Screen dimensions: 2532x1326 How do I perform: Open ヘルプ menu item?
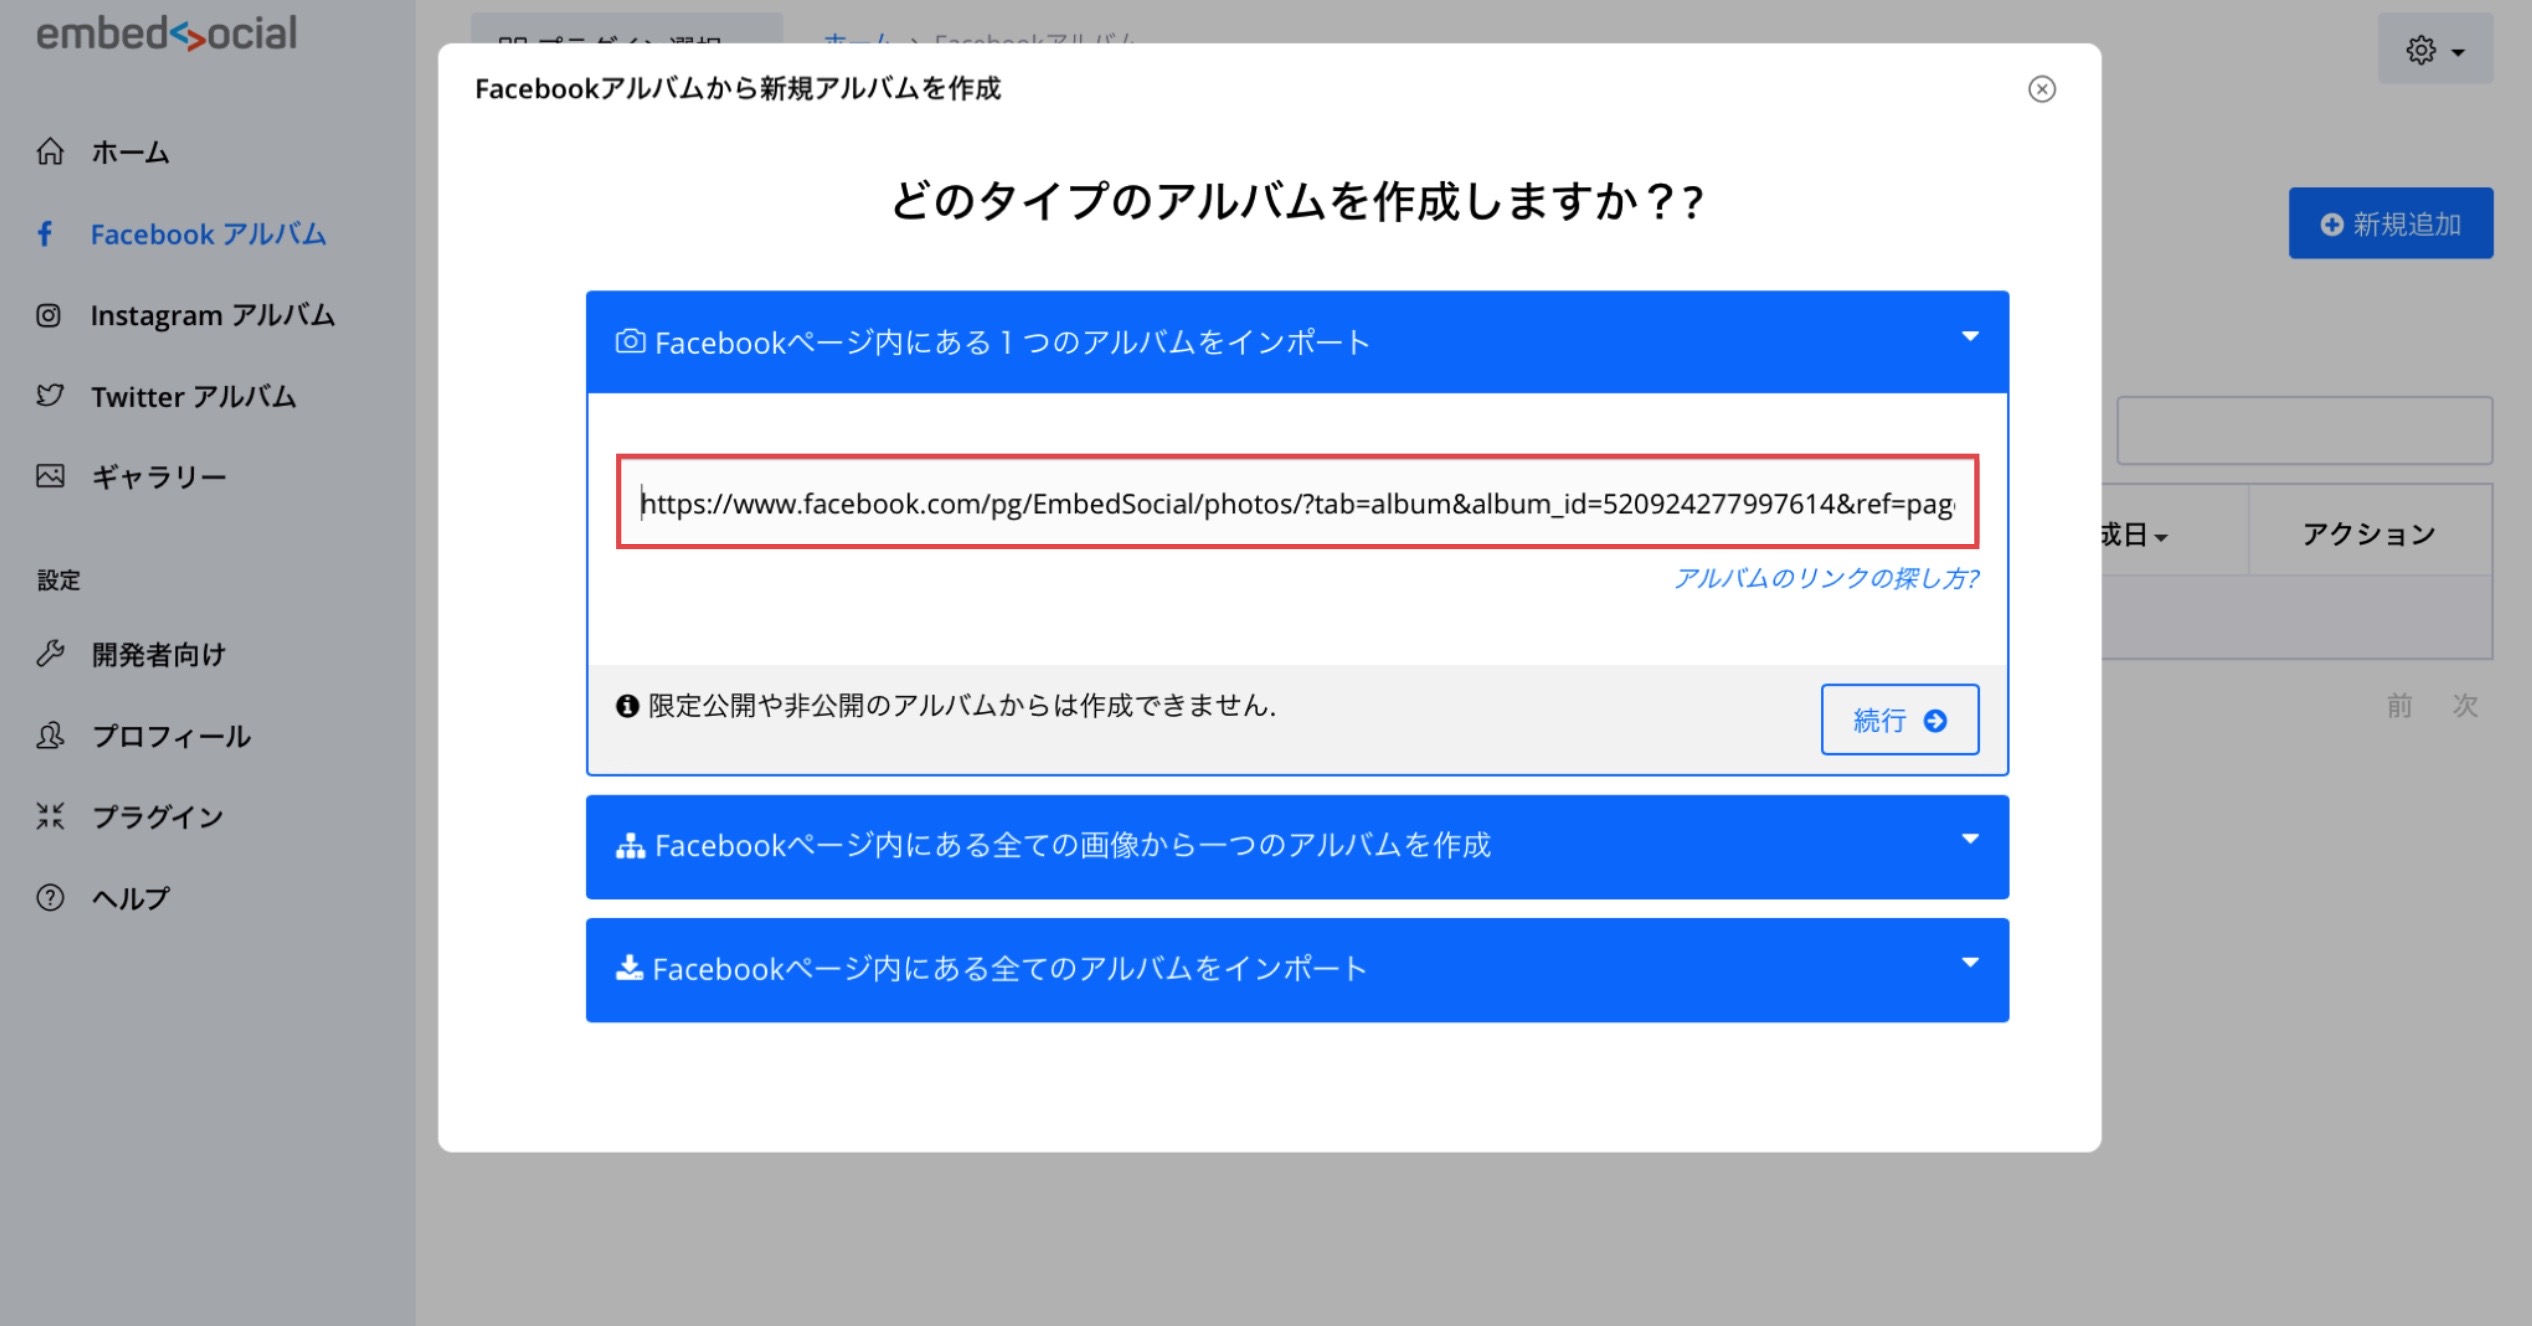click(x=130, y=898)
